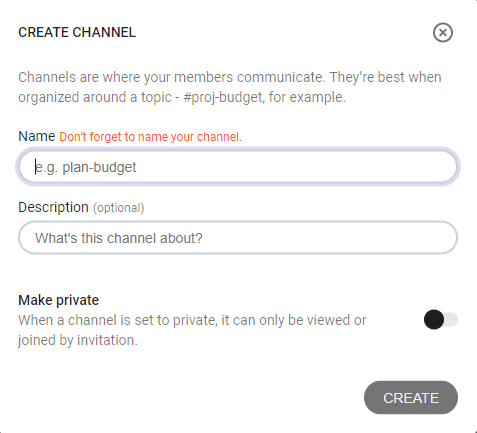Click the "#proj-budget" example text
Screen dimensions: 477x433
(x=223, y=97)
